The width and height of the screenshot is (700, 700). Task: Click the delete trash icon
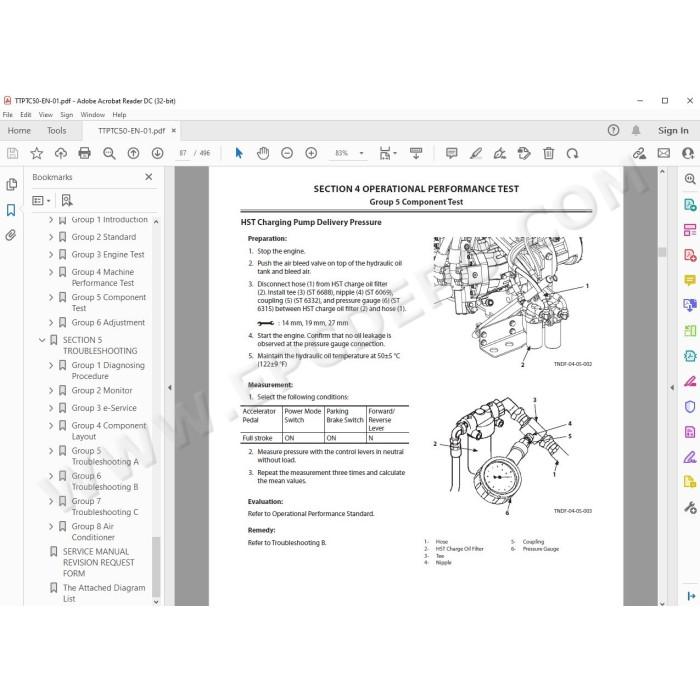tap(548, 154)
